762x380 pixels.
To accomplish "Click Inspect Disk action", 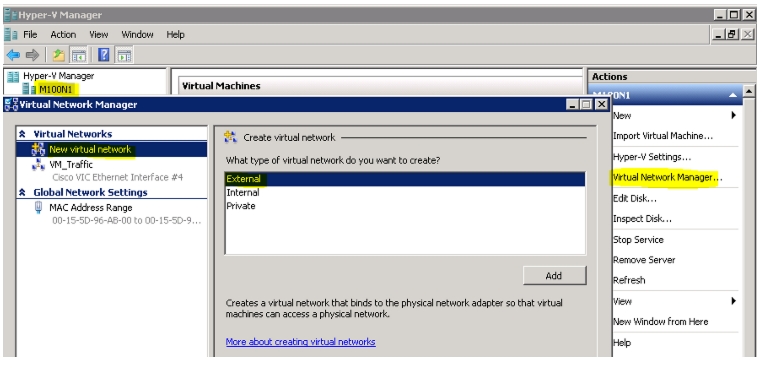I will [642, 219].
